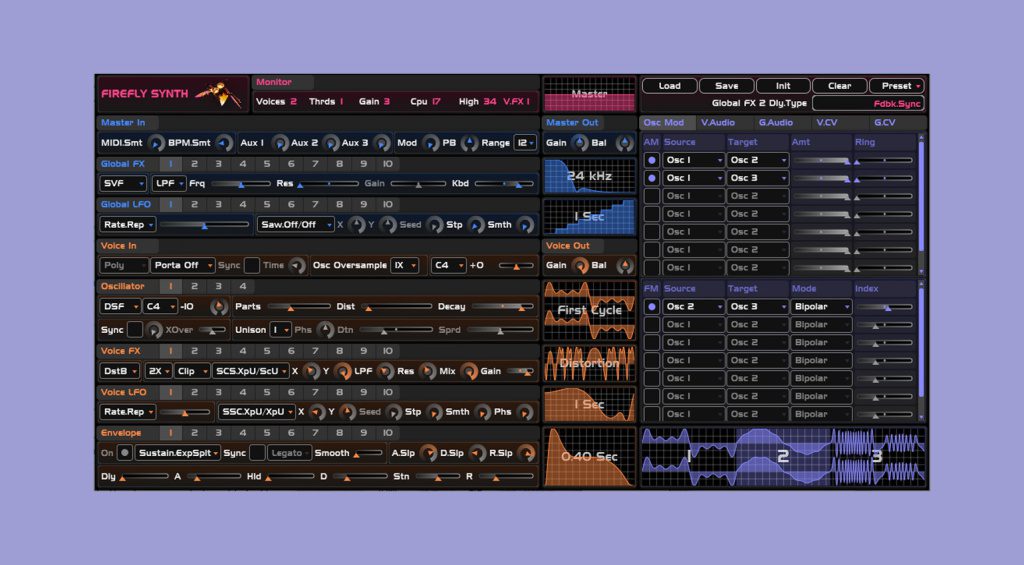This screenshot has height=565, width=1024.
Task: Click the Aux 1 knob
Action: [280, 143]
